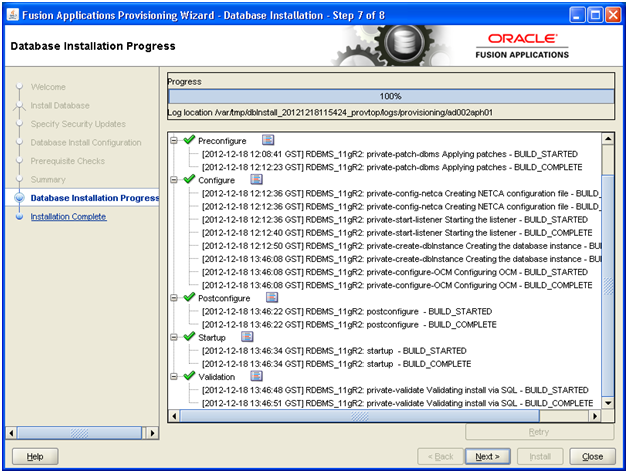The height and width of the screenshot is (473, 628).
Task: Click the Close button
Action: pyautogui.click(x=592, y=457)
